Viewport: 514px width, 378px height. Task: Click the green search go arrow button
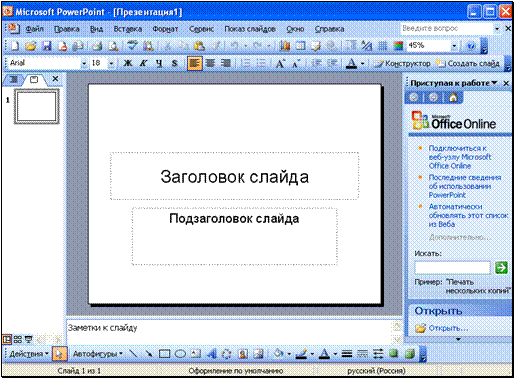tap(501, 267)
